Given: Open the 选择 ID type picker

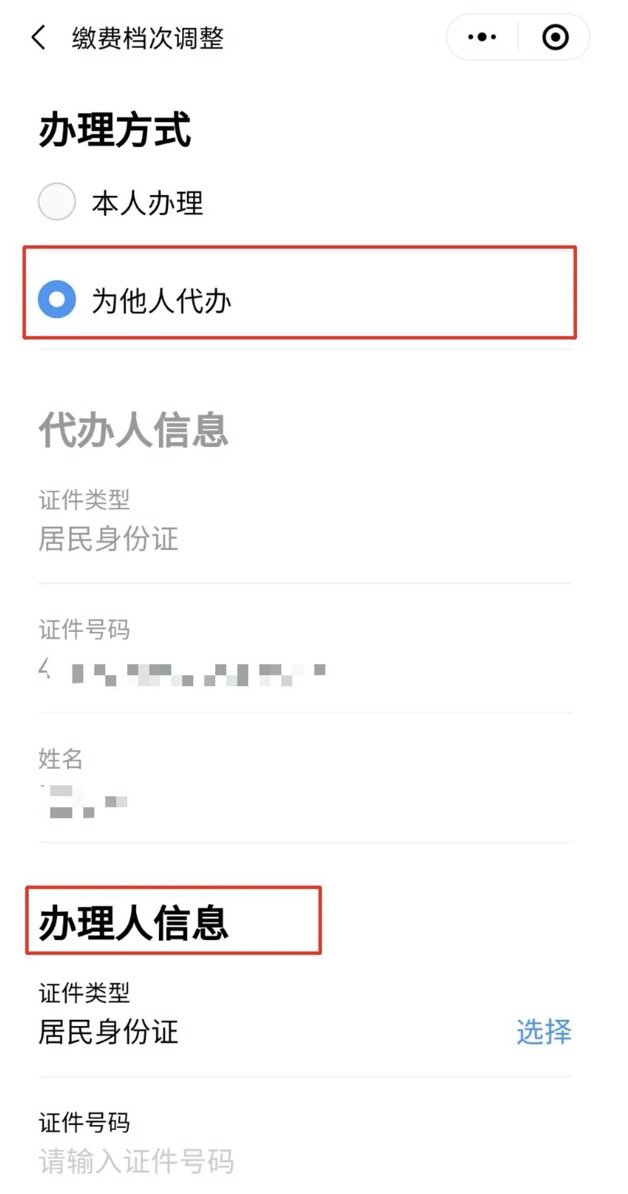Looking at the screenshot, I should pyautogui.click(x=544, y=1032).
